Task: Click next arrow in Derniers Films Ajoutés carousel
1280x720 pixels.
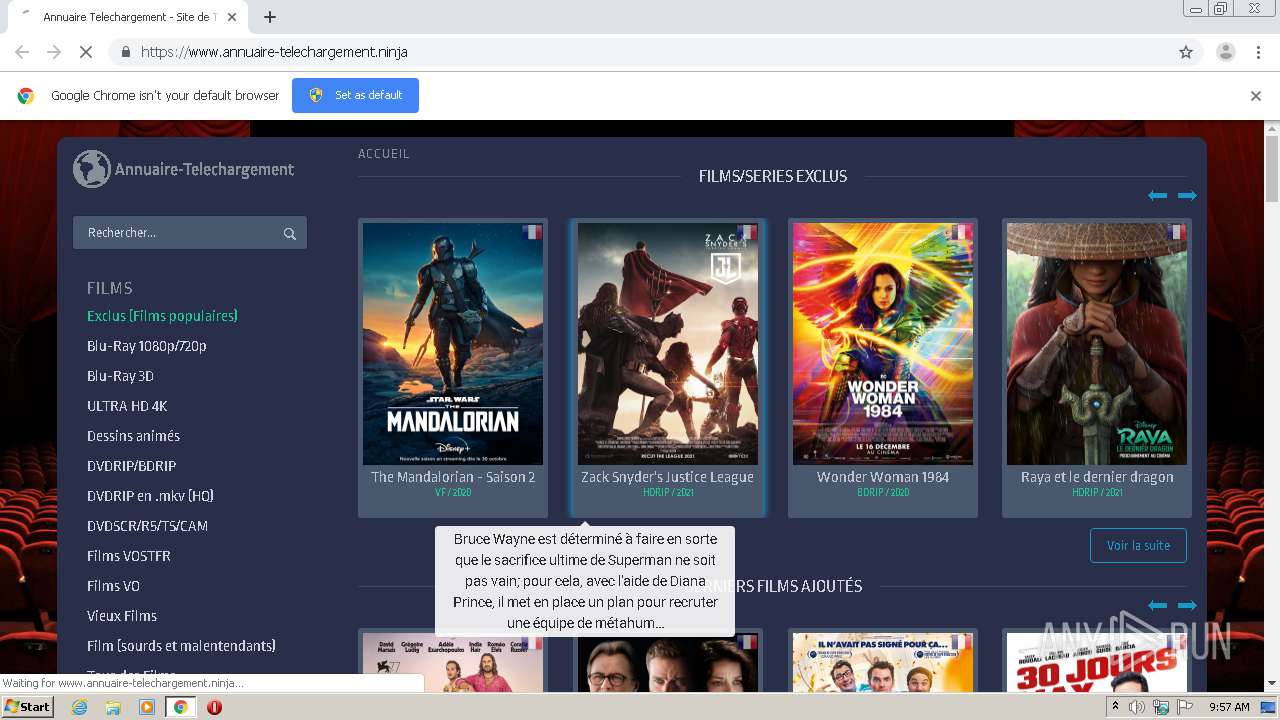Action: [x=1187, y=605]
